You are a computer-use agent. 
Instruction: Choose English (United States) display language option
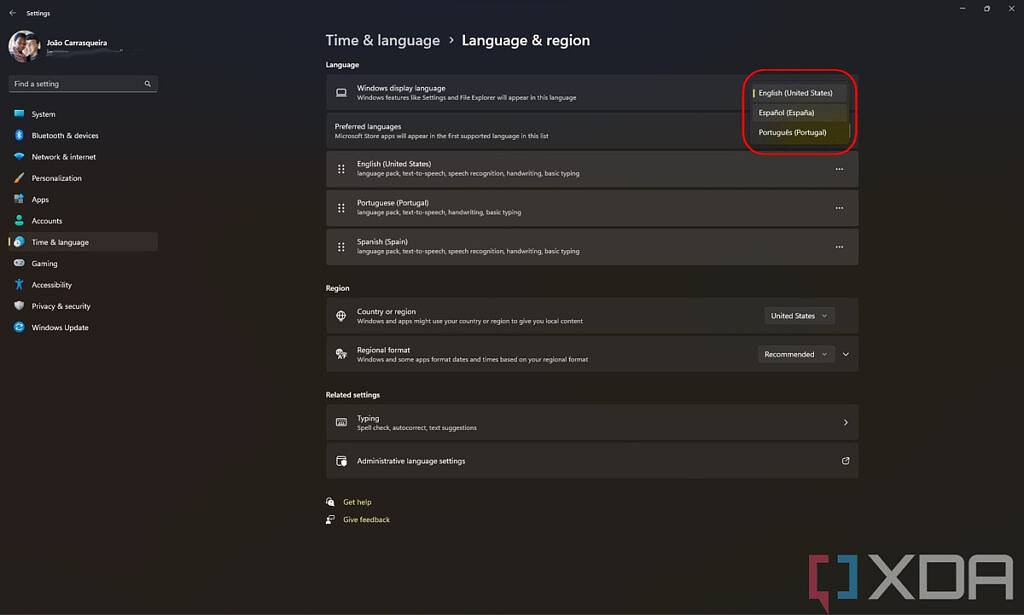[799, 93]
